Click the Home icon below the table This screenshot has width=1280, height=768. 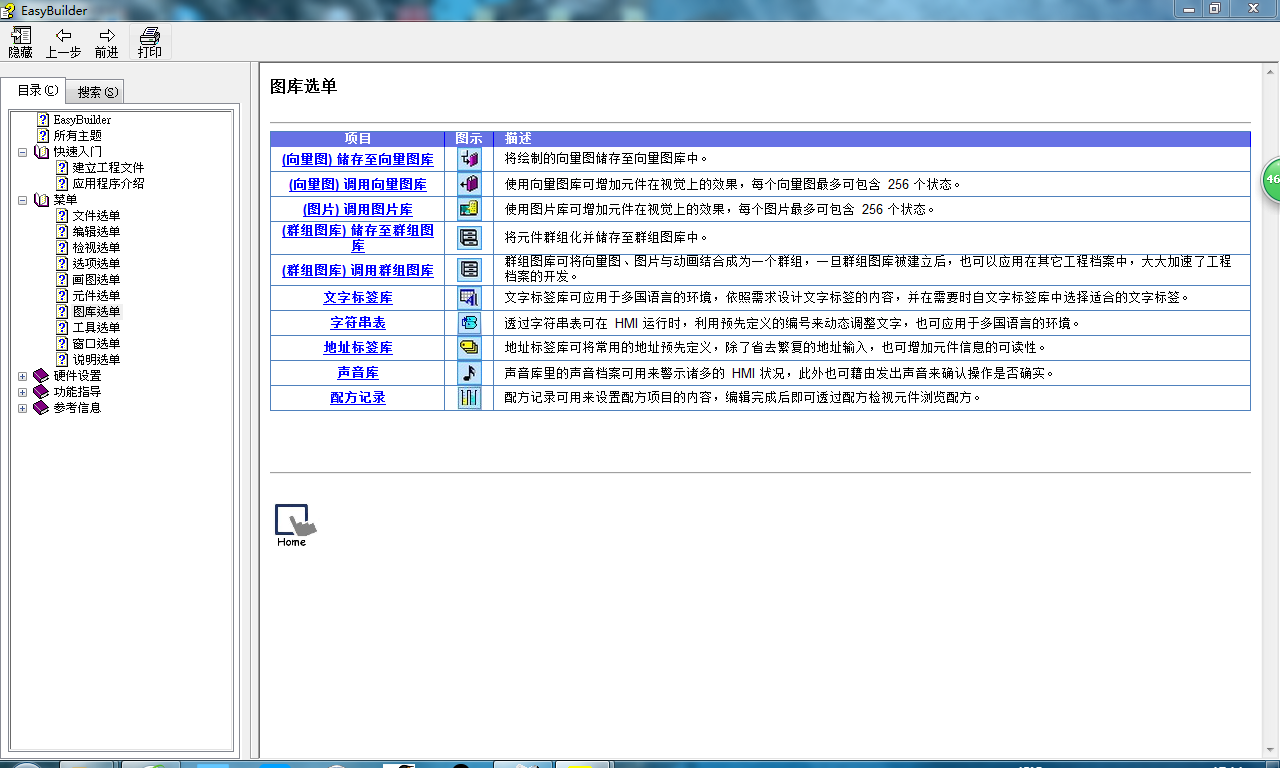coord(293,523)
